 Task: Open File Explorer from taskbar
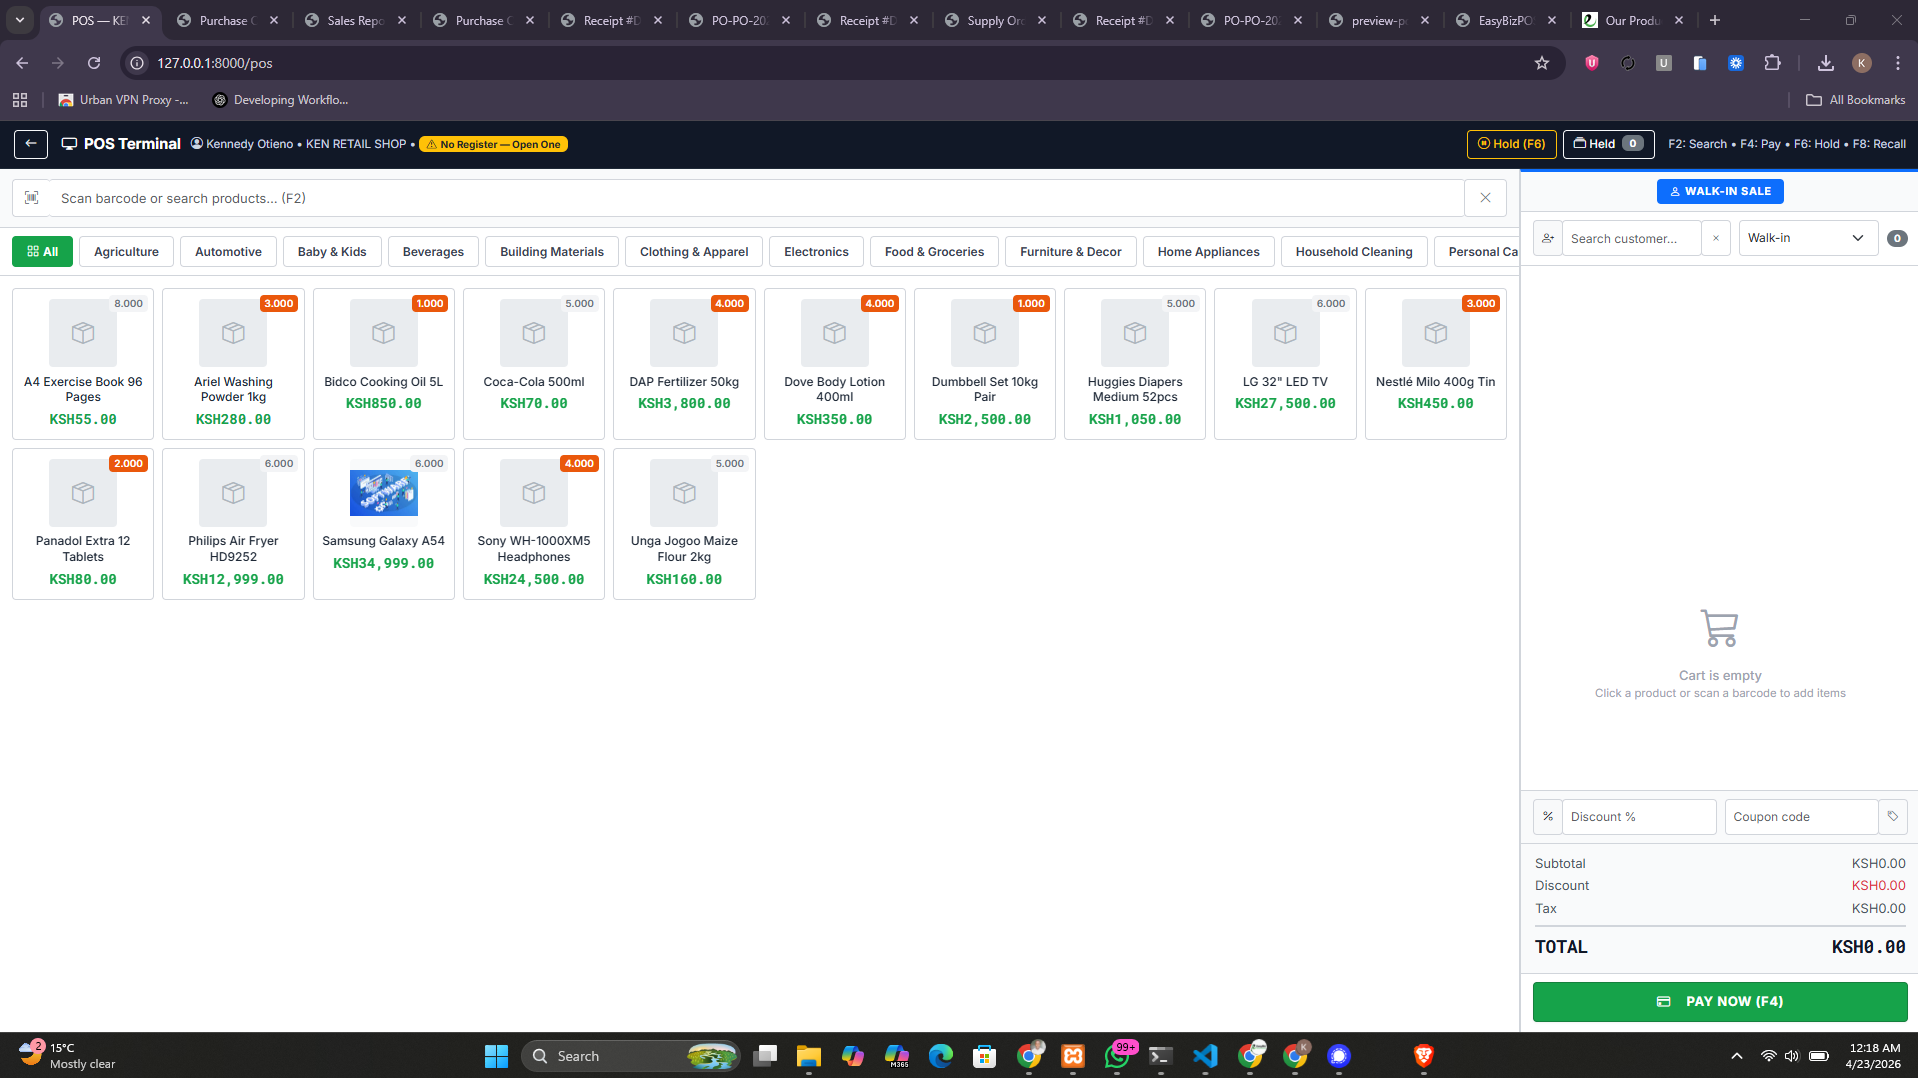click(808, 1056)
